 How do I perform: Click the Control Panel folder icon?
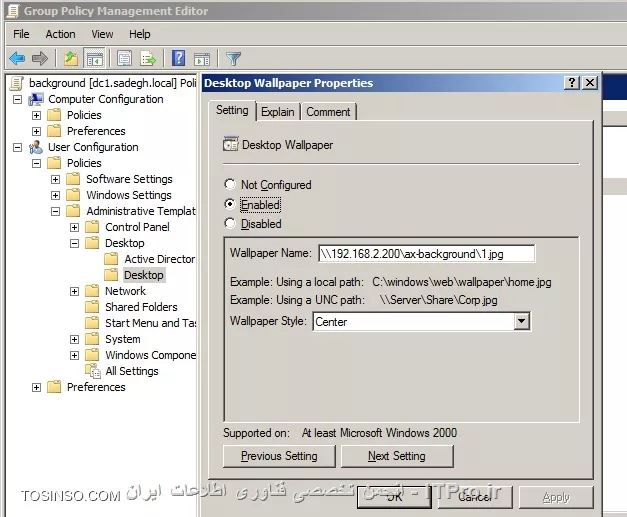point(92,227)
